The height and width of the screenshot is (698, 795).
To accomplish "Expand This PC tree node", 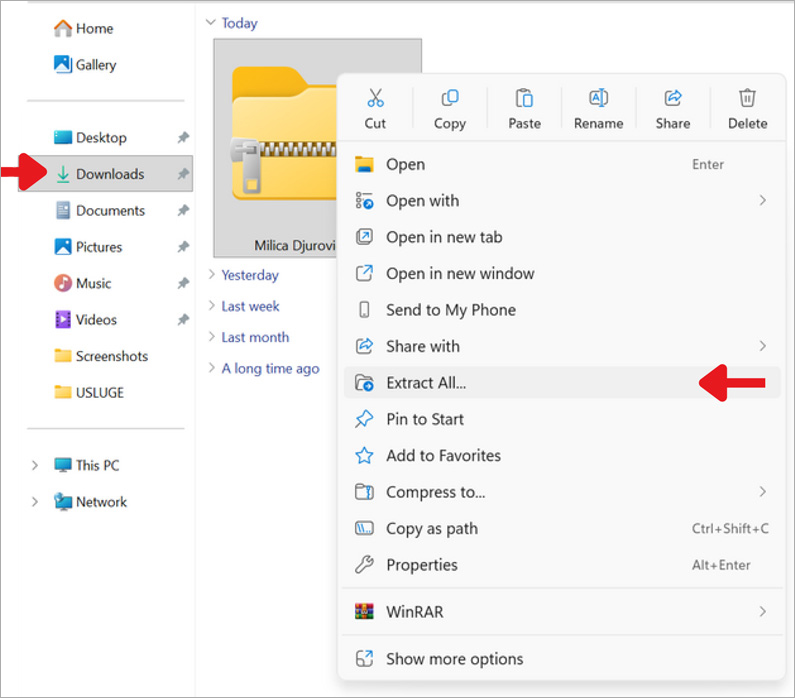I will pyautogui.click(x=35, y=466).
